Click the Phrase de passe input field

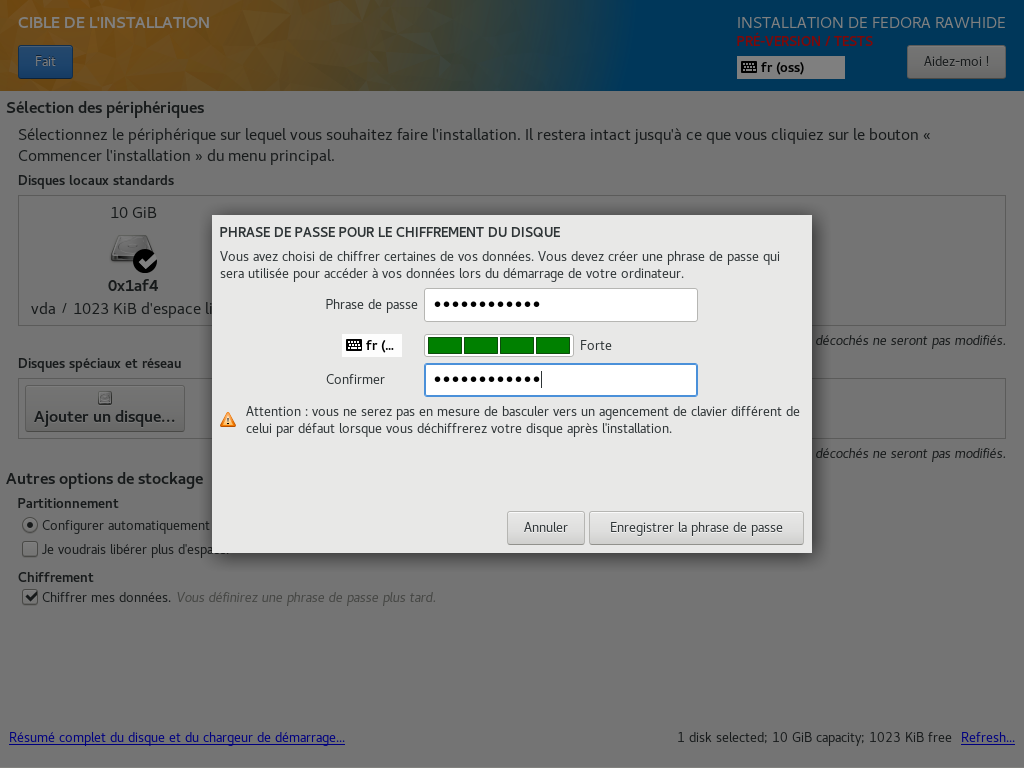coord(560,305)
